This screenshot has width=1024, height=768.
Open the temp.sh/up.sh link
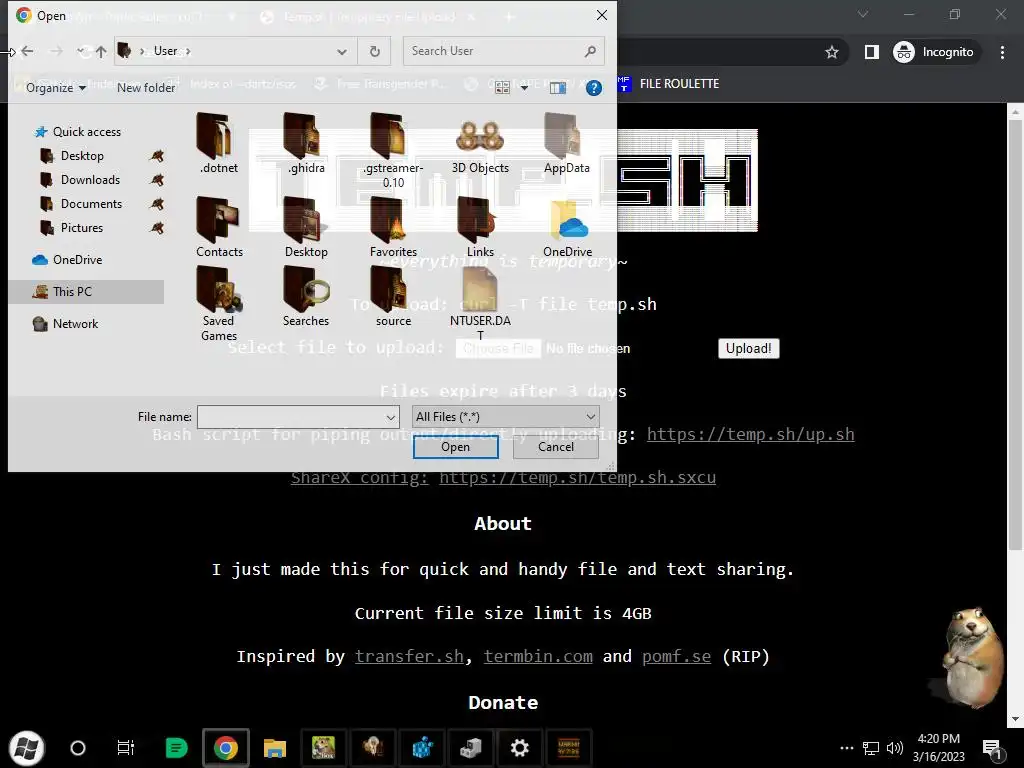(750, 434)
